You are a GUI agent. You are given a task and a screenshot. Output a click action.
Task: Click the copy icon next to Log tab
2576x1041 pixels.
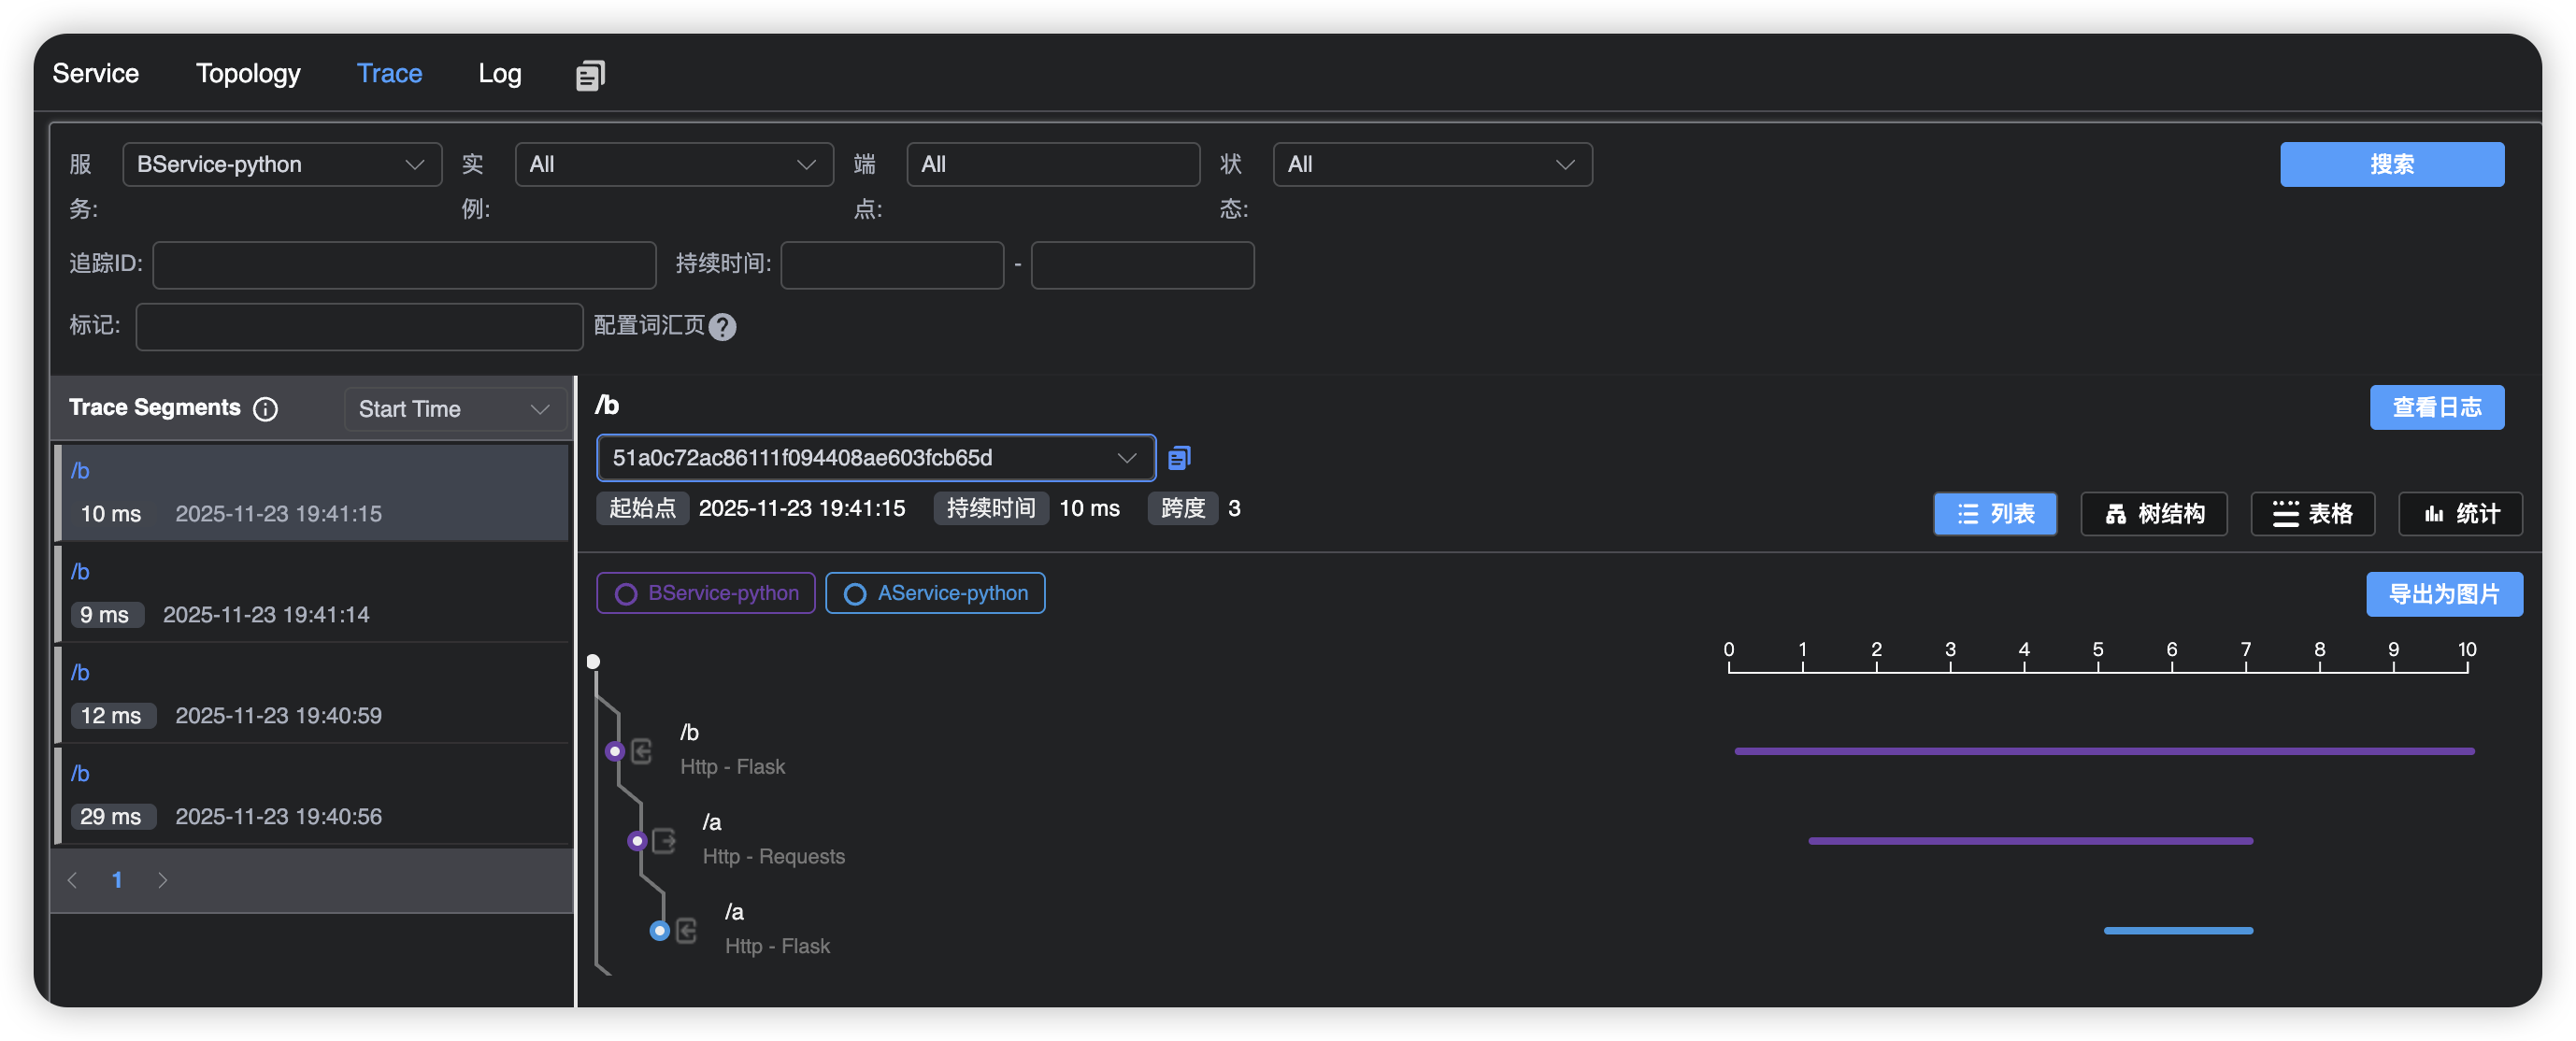pos(590,75)
